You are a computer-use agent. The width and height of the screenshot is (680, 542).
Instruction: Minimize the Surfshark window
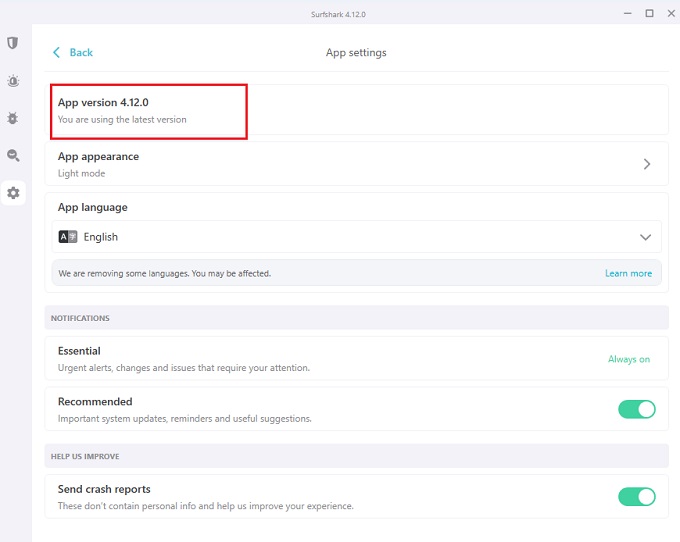click(628, 13)
